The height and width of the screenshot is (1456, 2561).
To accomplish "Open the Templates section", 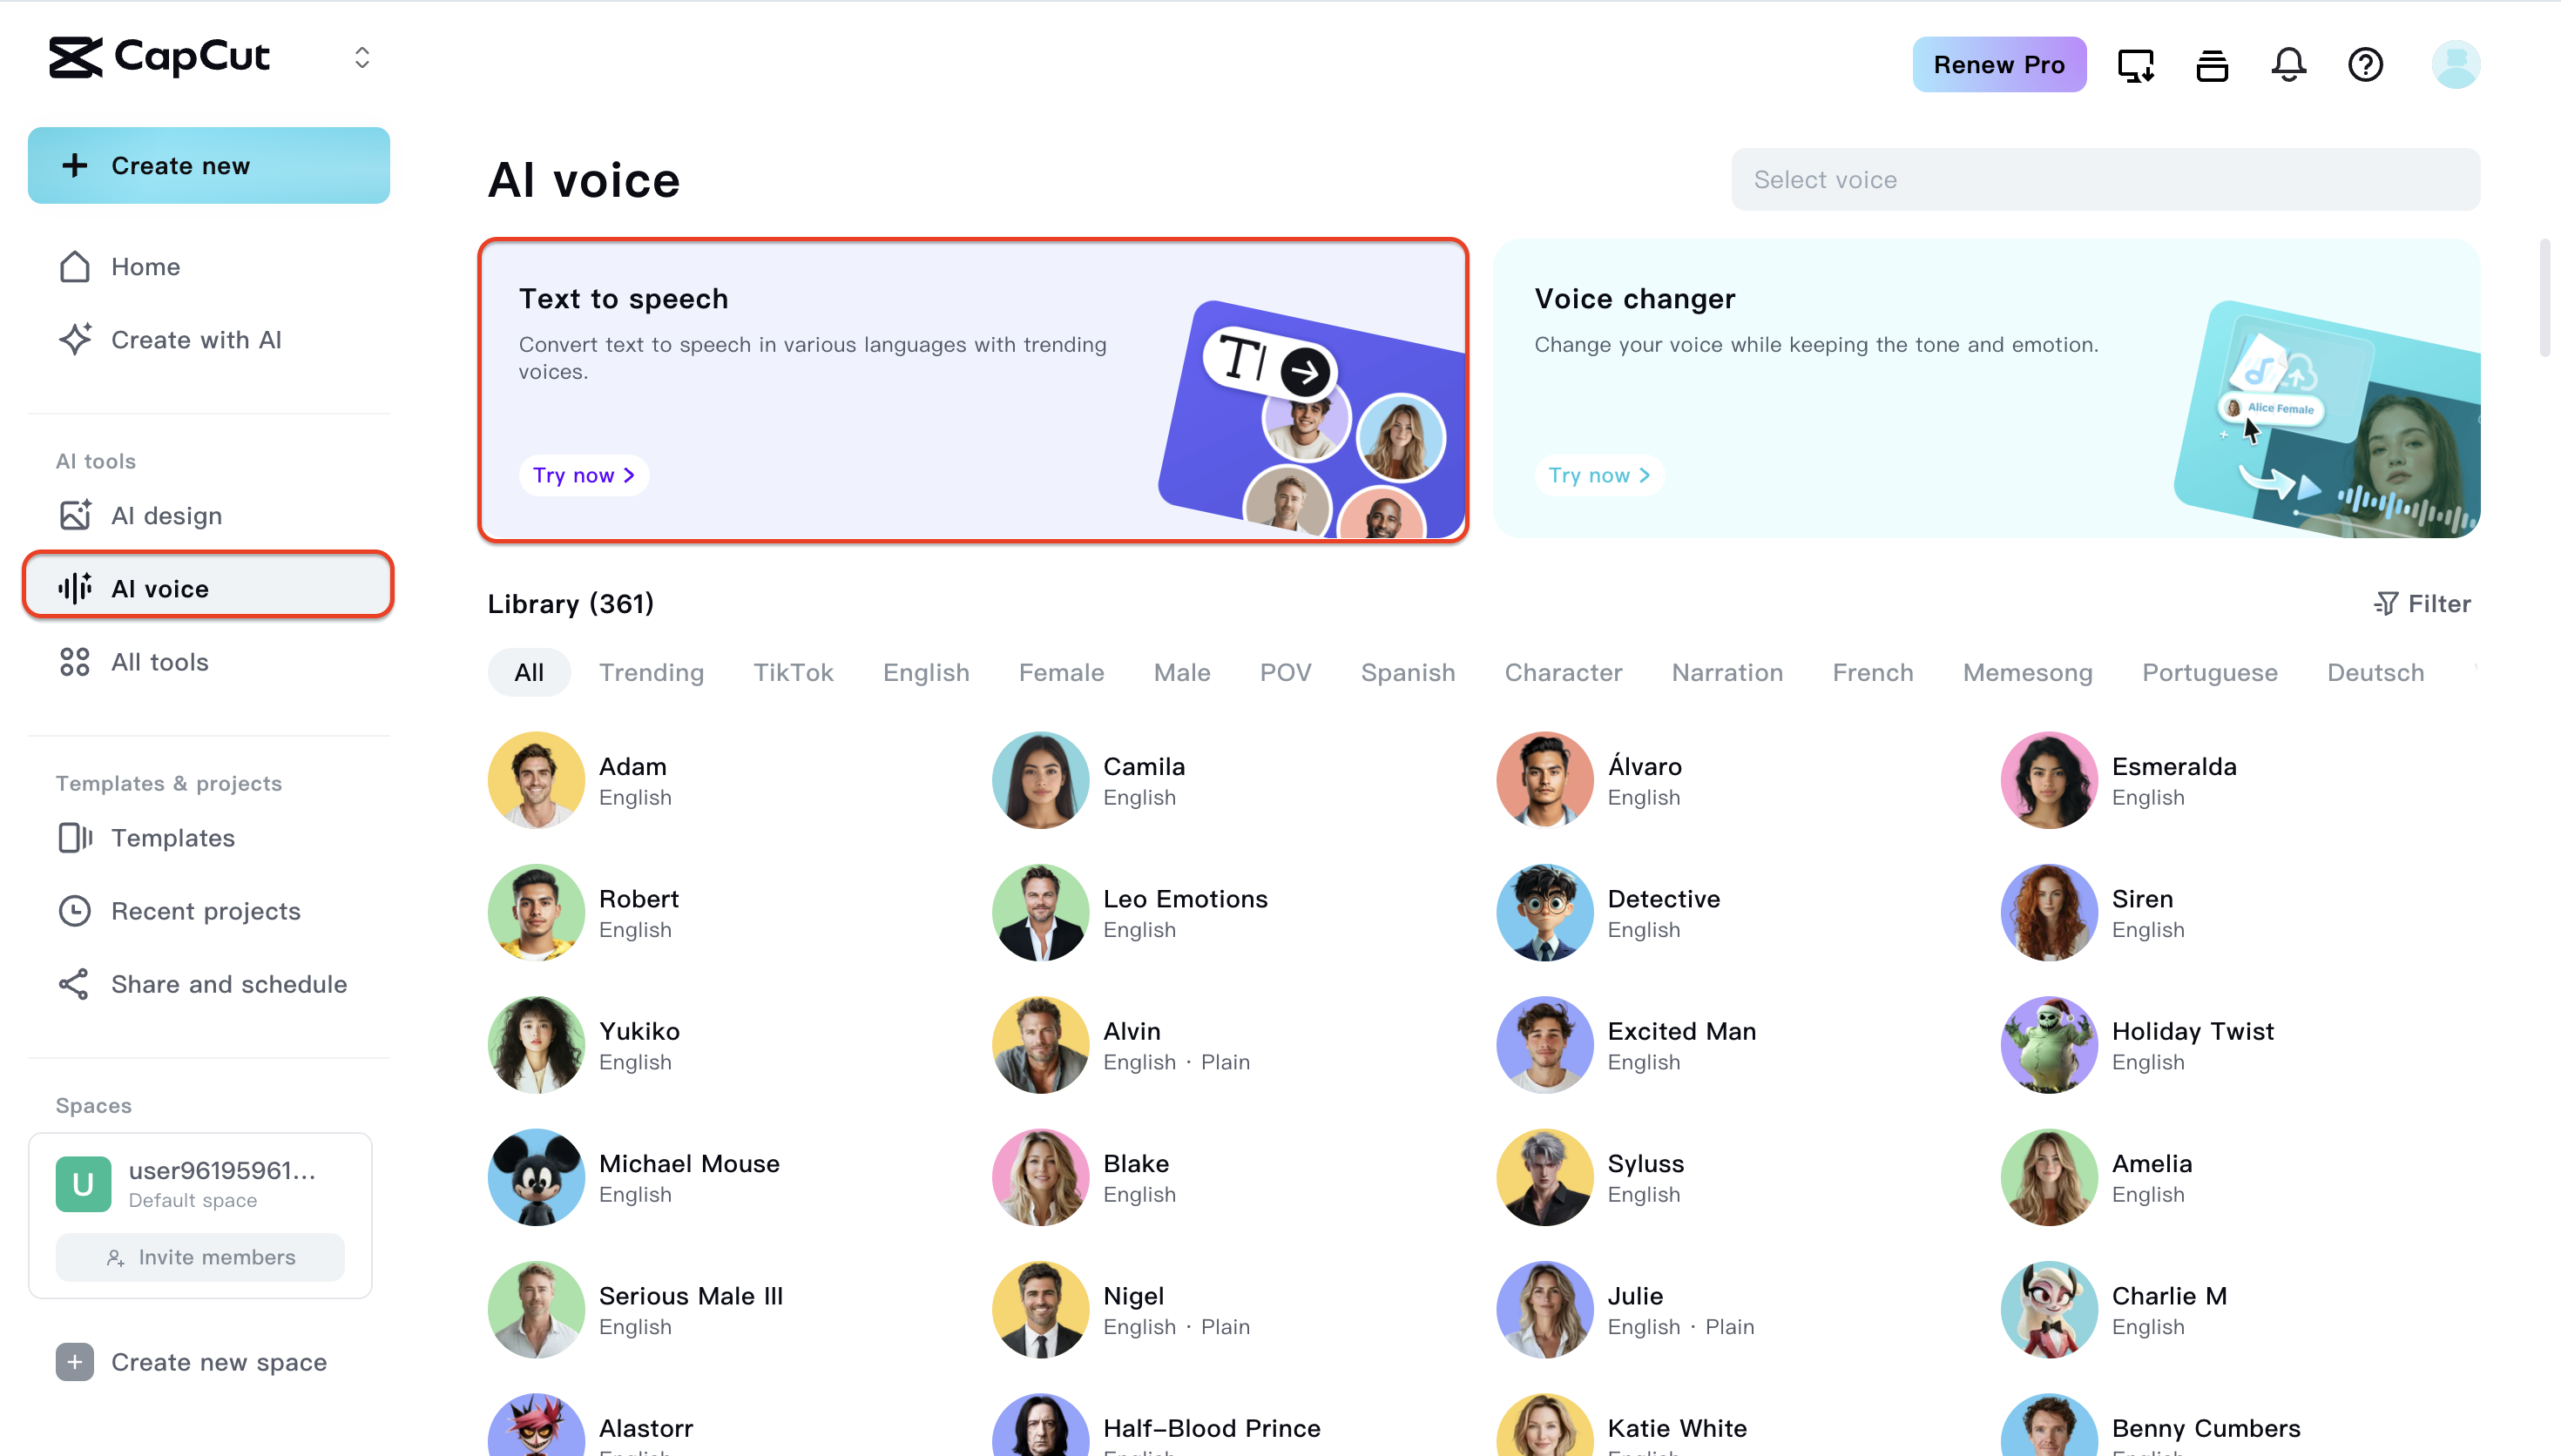I will click(172, 838).
